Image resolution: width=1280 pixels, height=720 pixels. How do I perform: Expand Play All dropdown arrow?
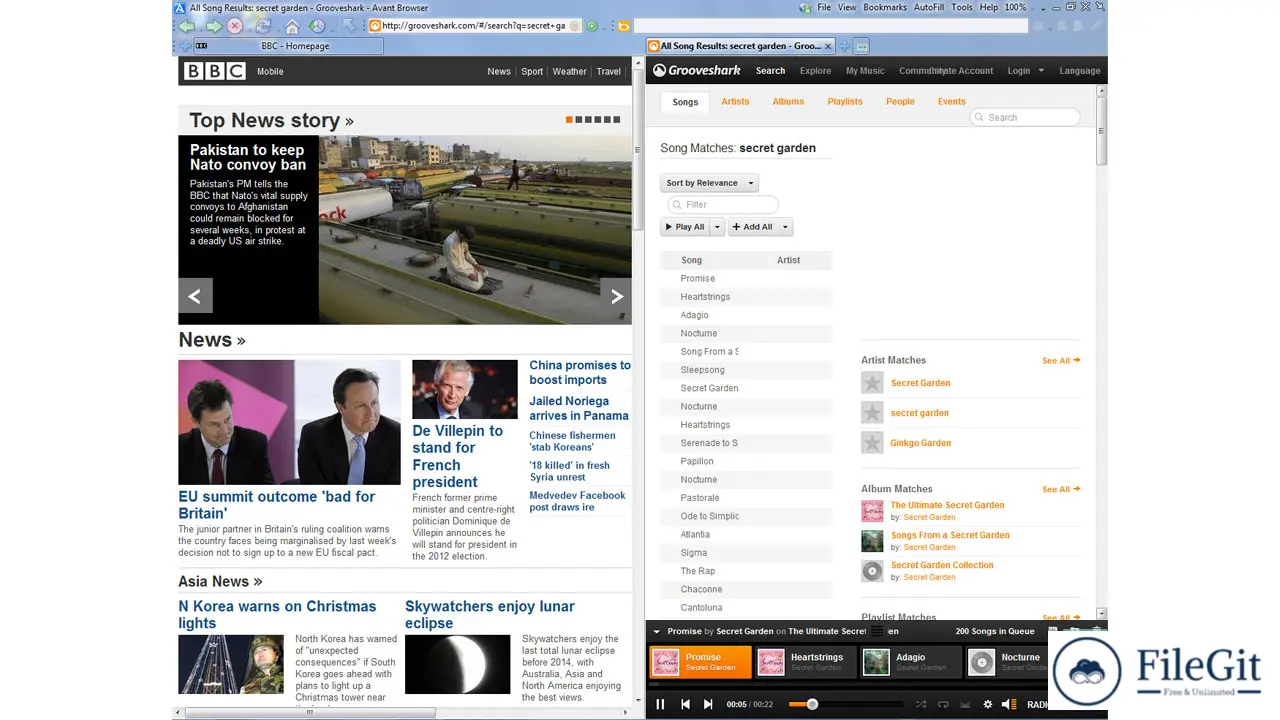tap(717, 227)
